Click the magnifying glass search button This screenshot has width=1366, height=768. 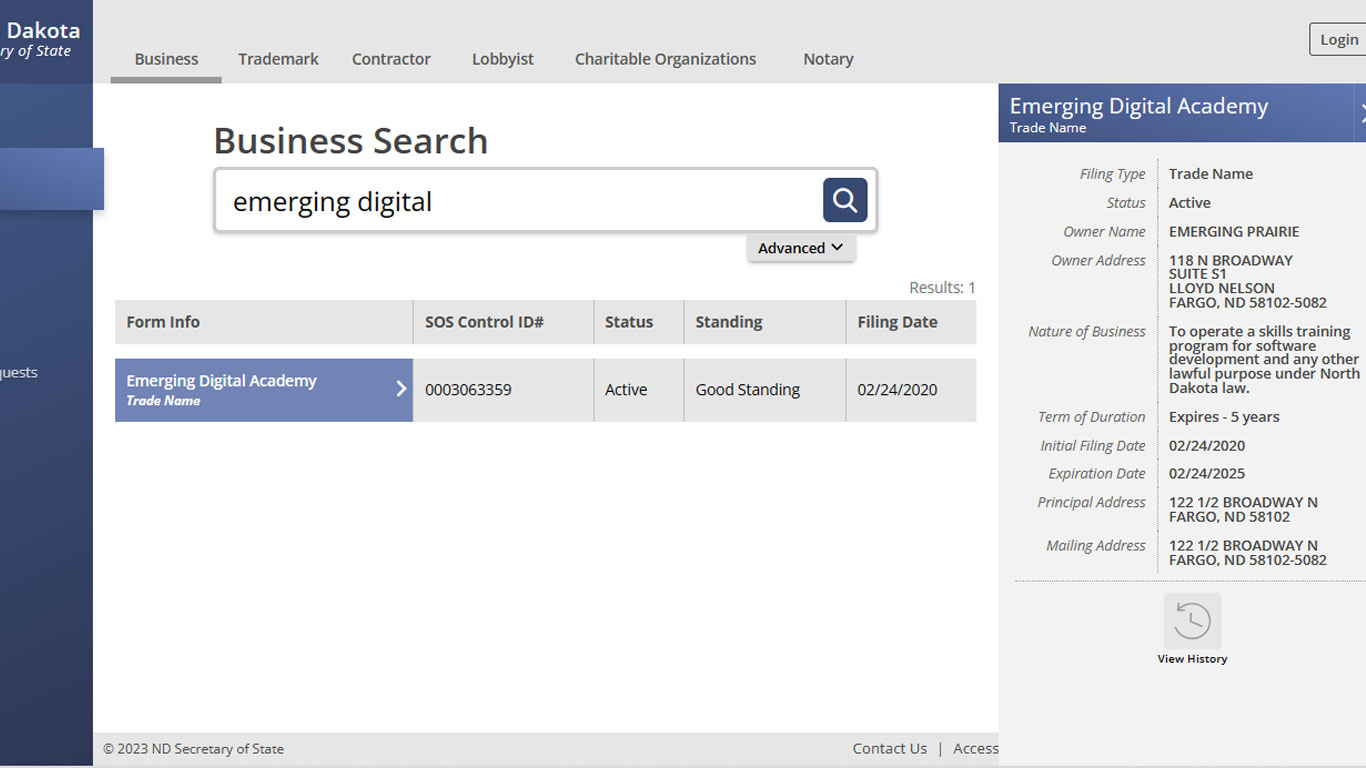click(x=845, y=200)
